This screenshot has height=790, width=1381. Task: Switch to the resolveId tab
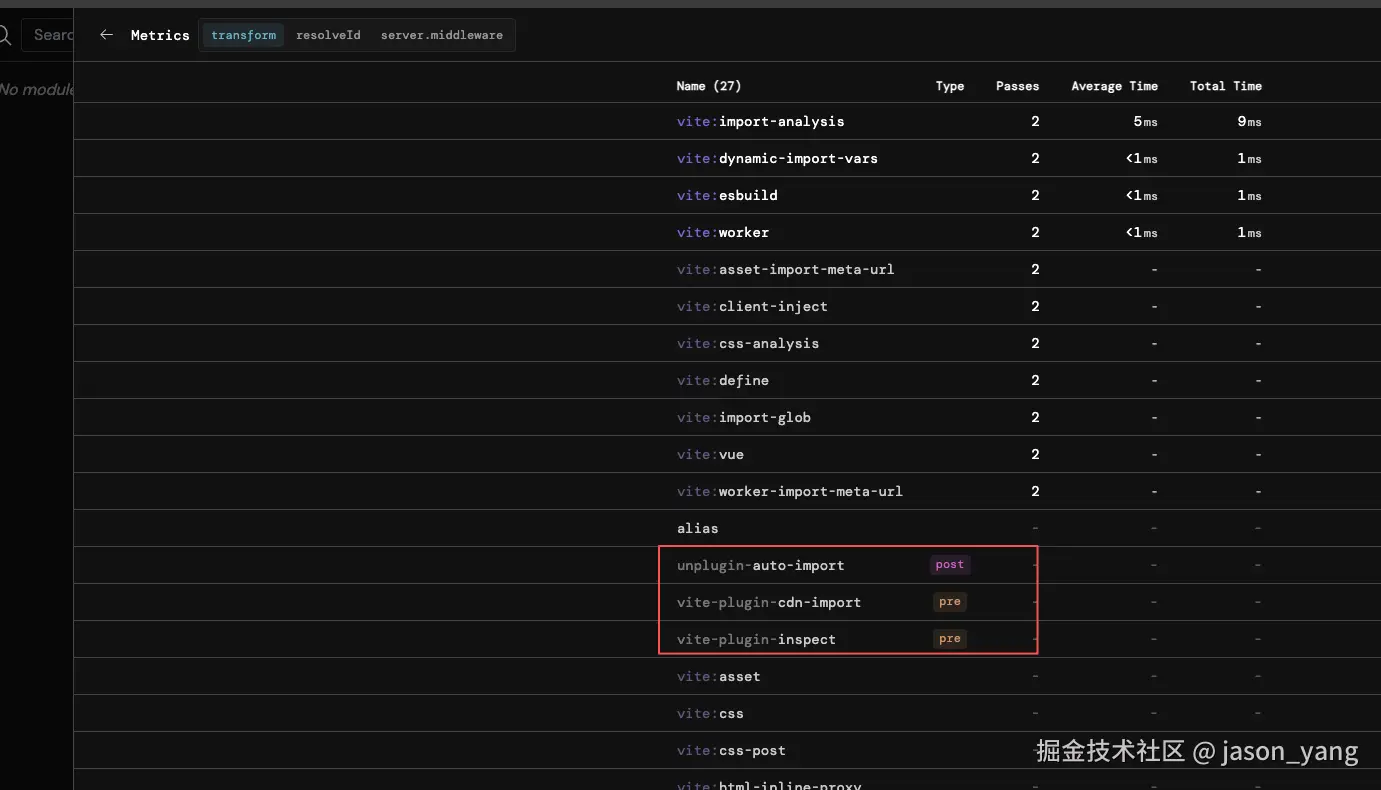pyautogui.click(x=328, y=35)
